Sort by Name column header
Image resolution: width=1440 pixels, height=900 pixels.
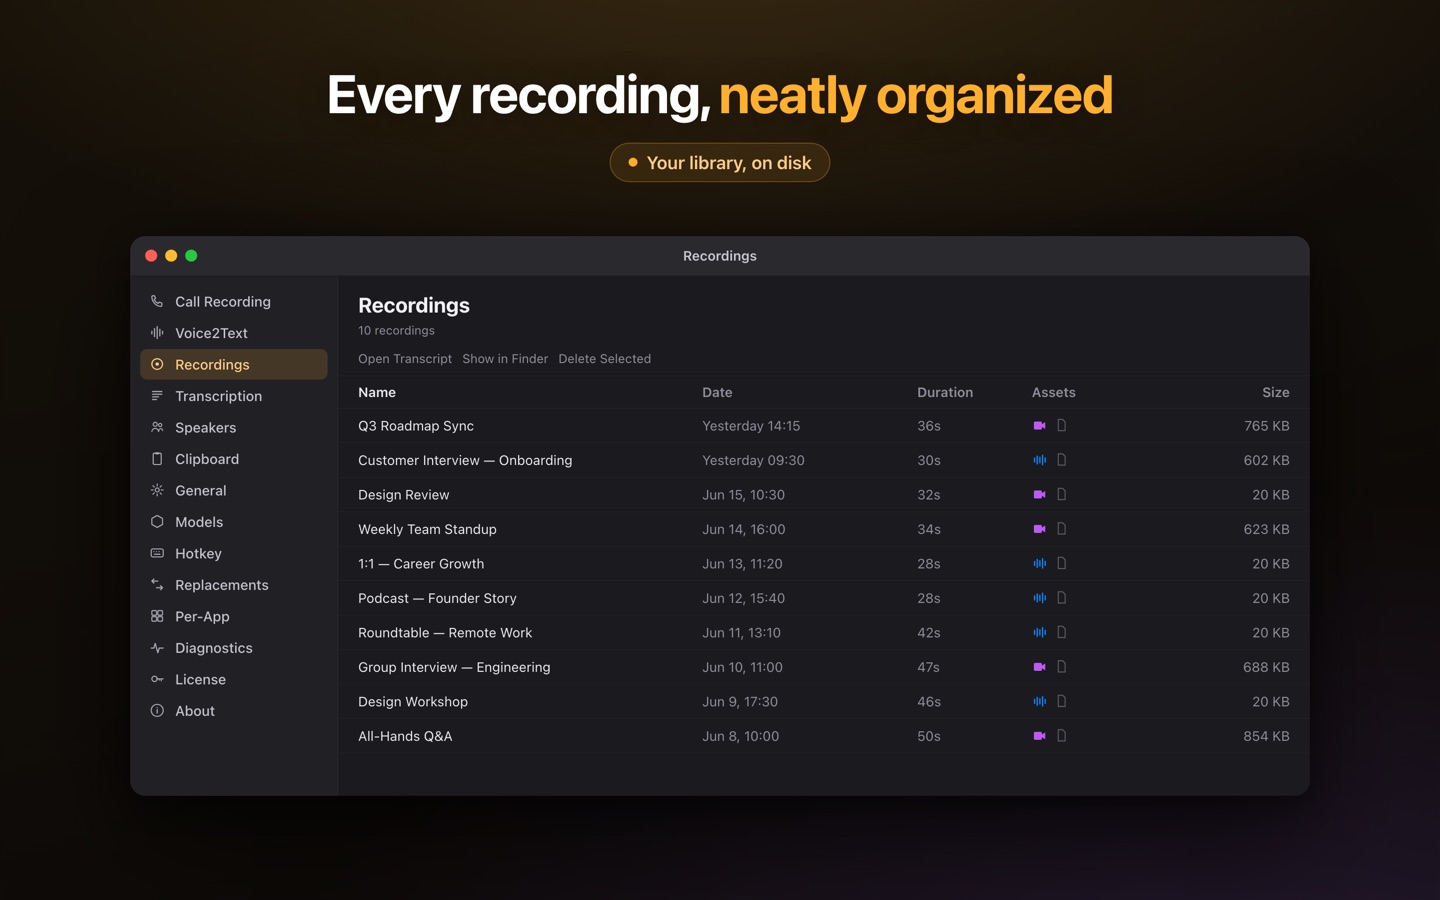click(x=377, y=392)
